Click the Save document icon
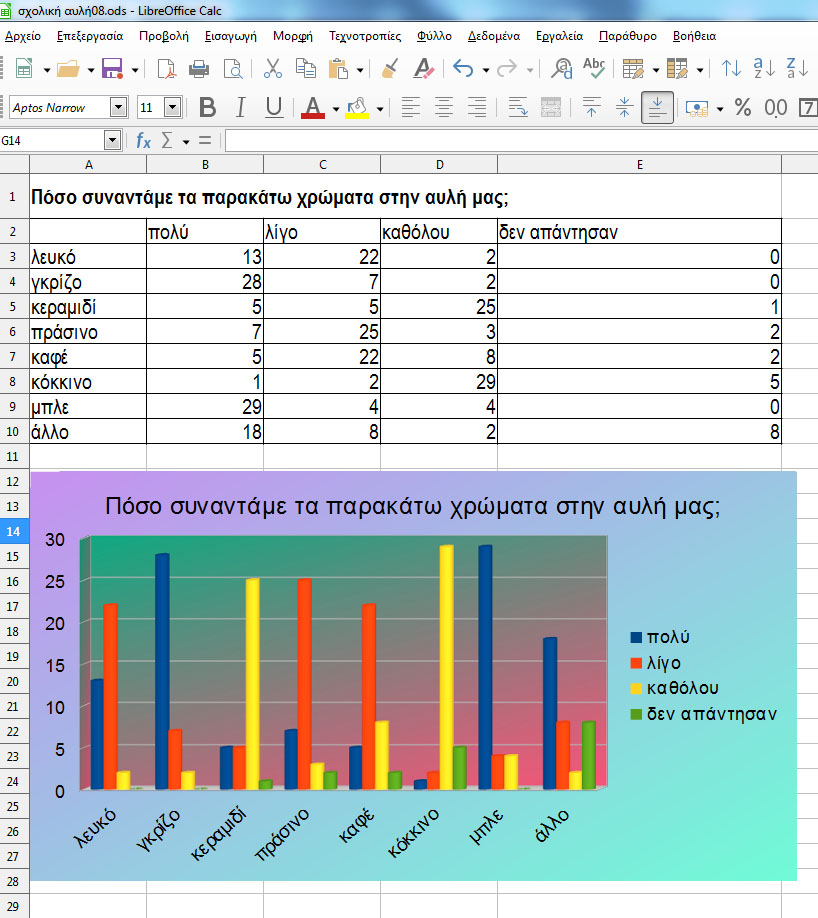This screenshot has height=918, width=818. [x=112, y=69]
